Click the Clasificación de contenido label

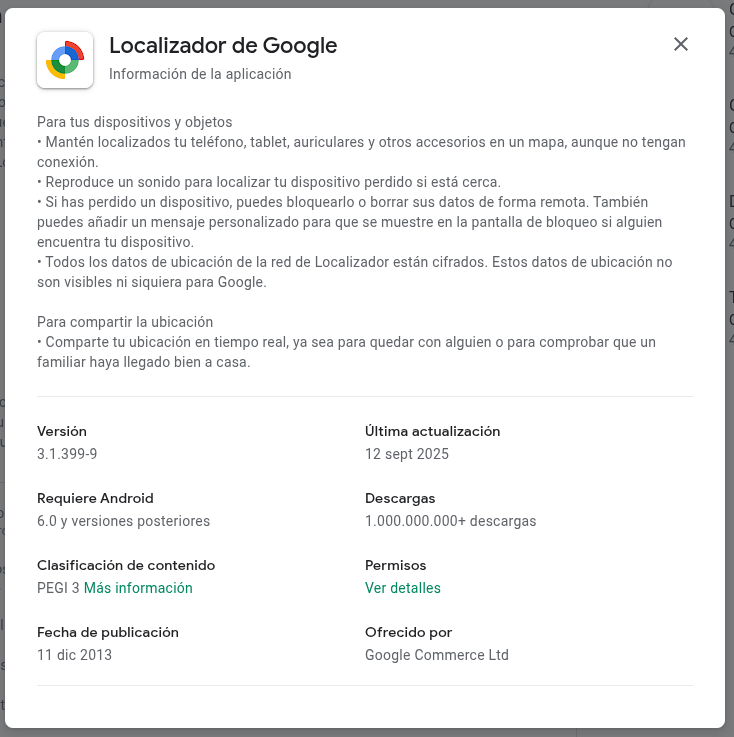(x=126, y=565)
